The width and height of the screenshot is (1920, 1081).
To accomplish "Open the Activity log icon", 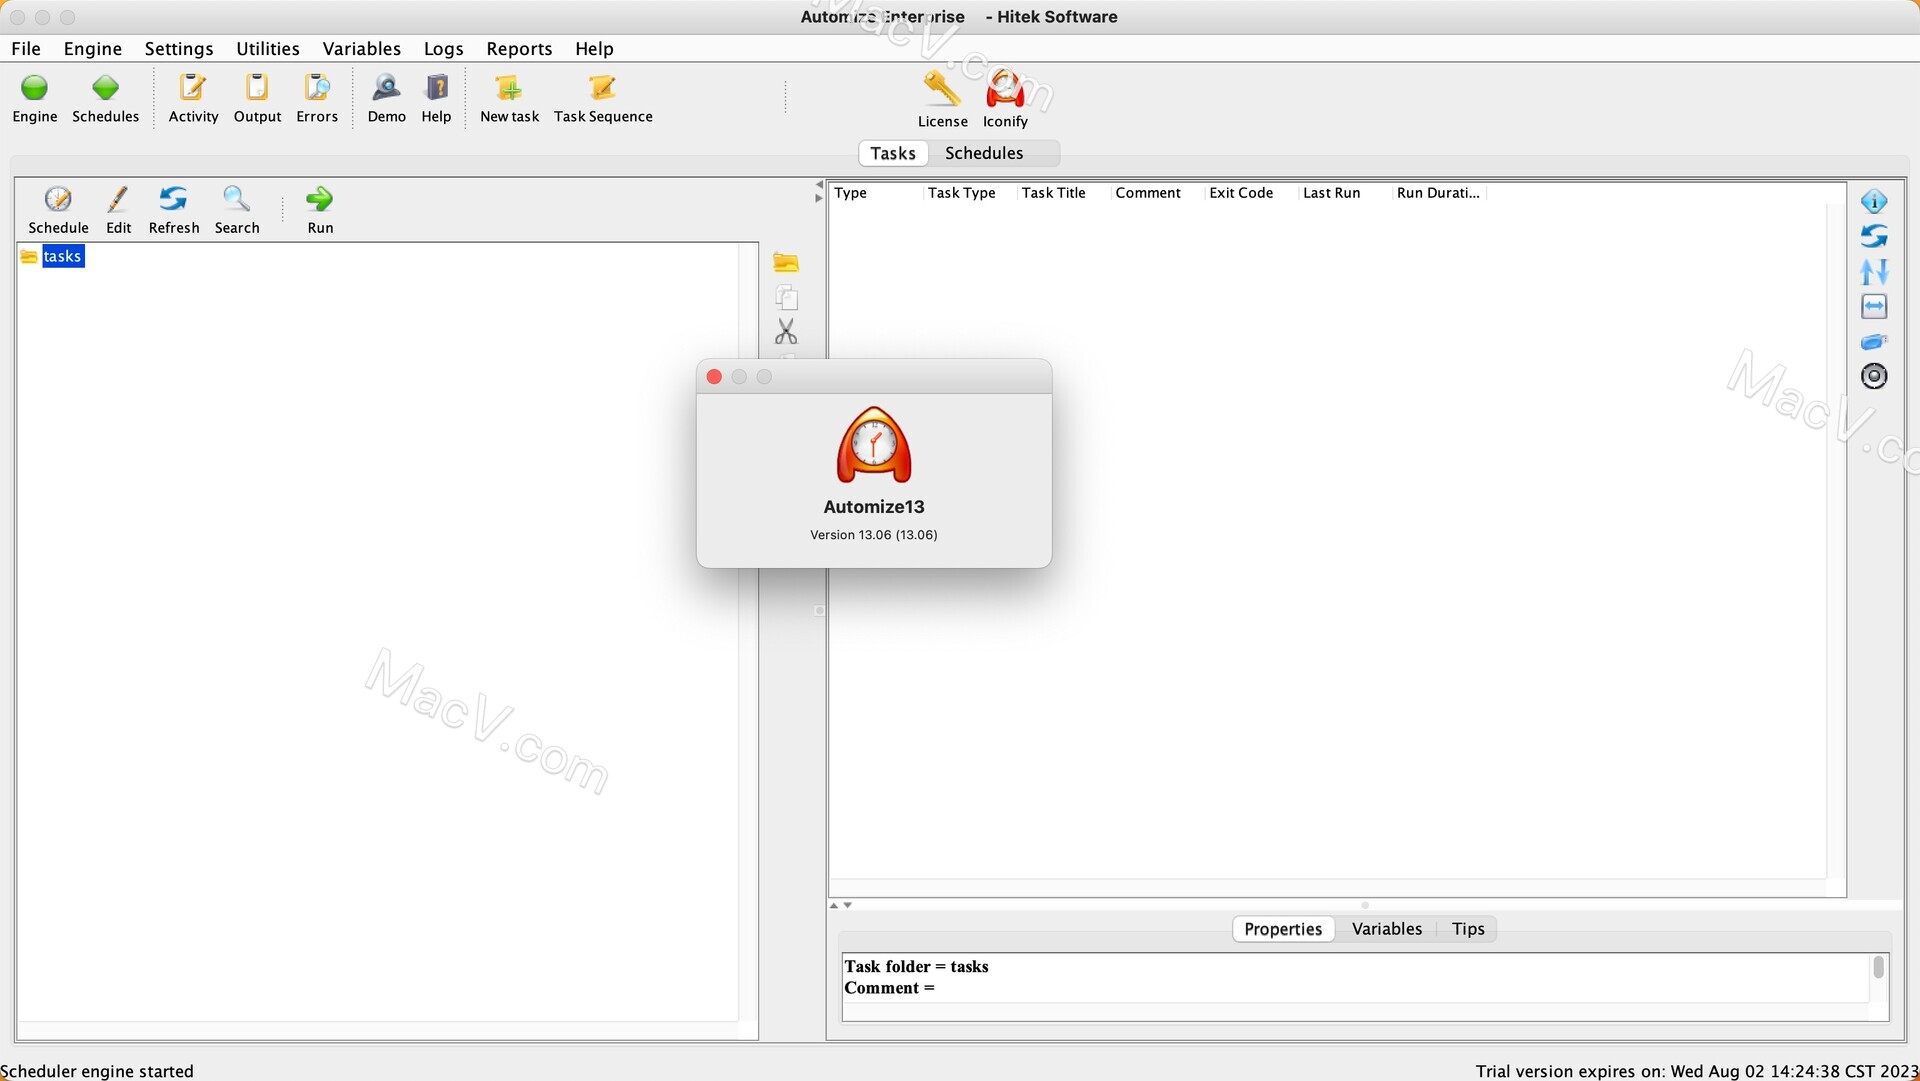I will (193, 98).
